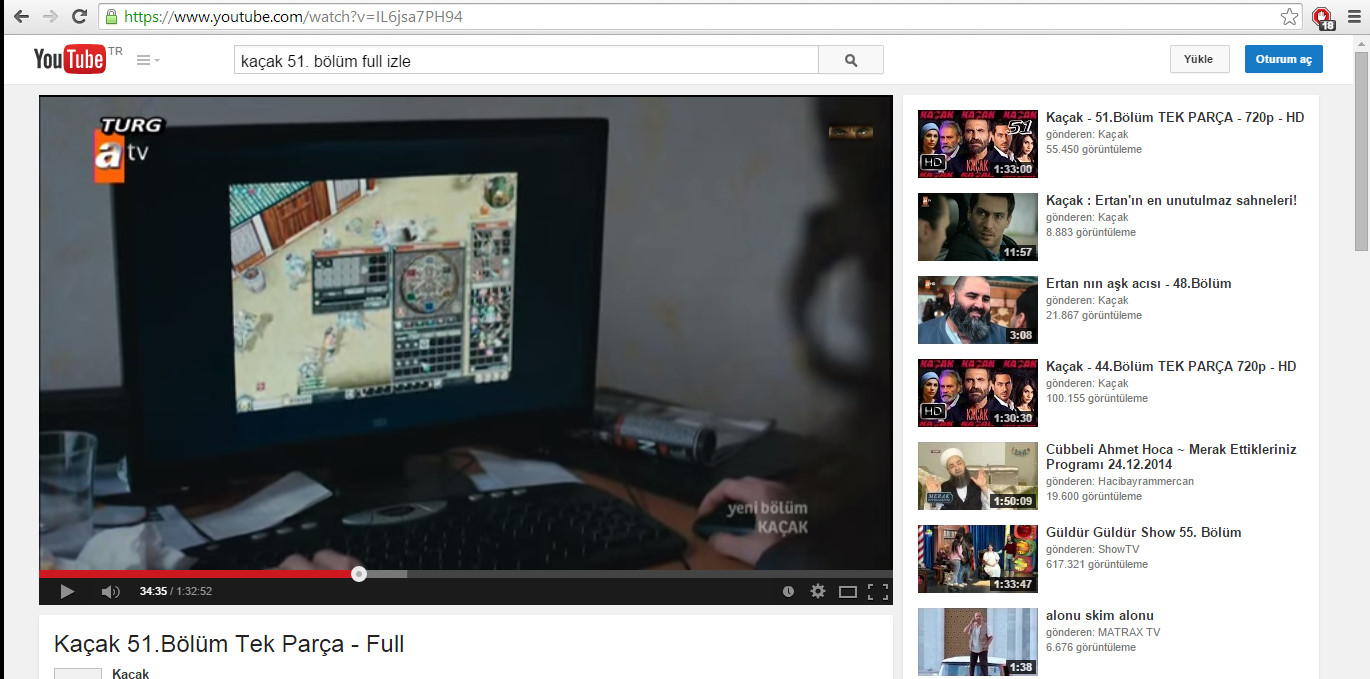The height and width of the screenshot is (679, 1370).
Task: Bookmark this page with the star
Action: coord(1290,17)
